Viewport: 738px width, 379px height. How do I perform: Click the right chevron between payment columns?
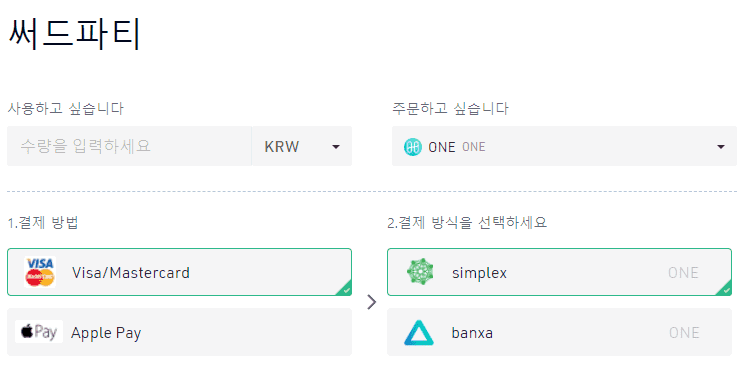[x=372, y=302]
